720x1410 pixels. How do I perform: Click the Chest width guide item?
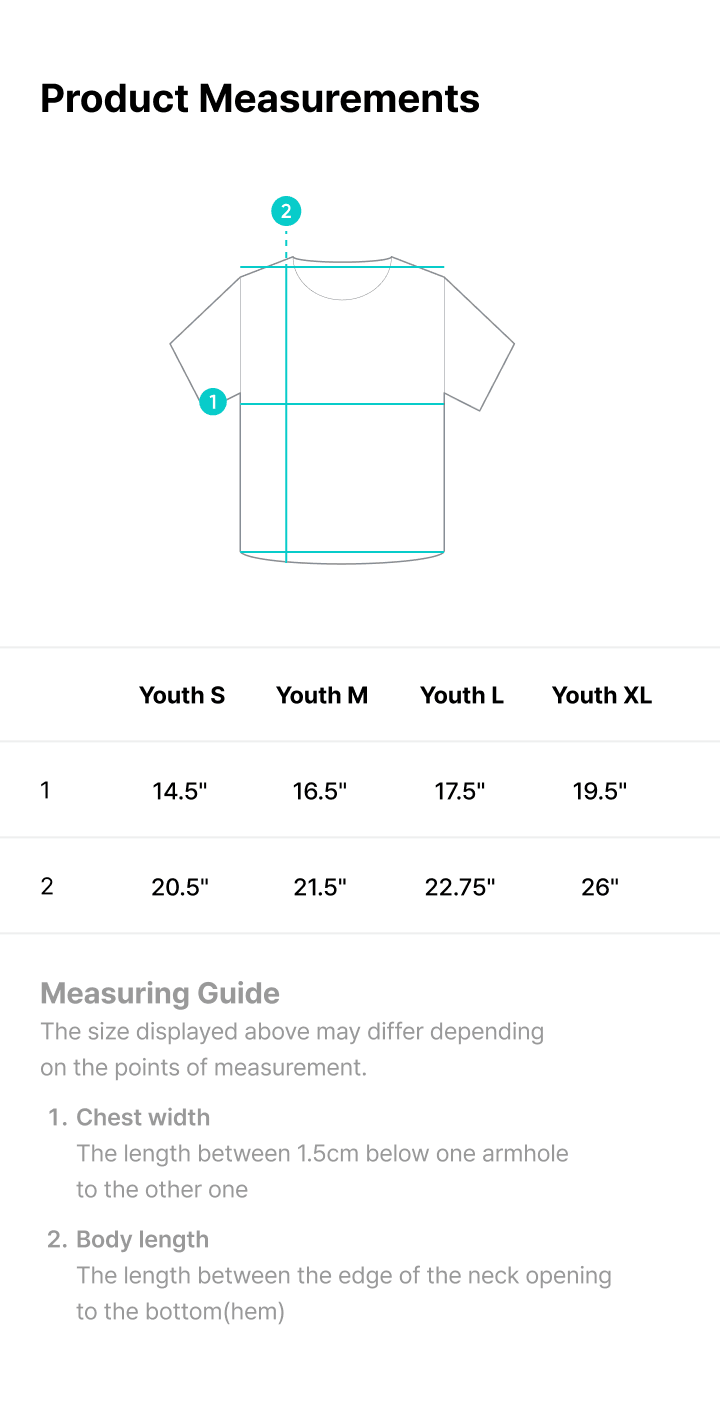[x=143, y=1117]
